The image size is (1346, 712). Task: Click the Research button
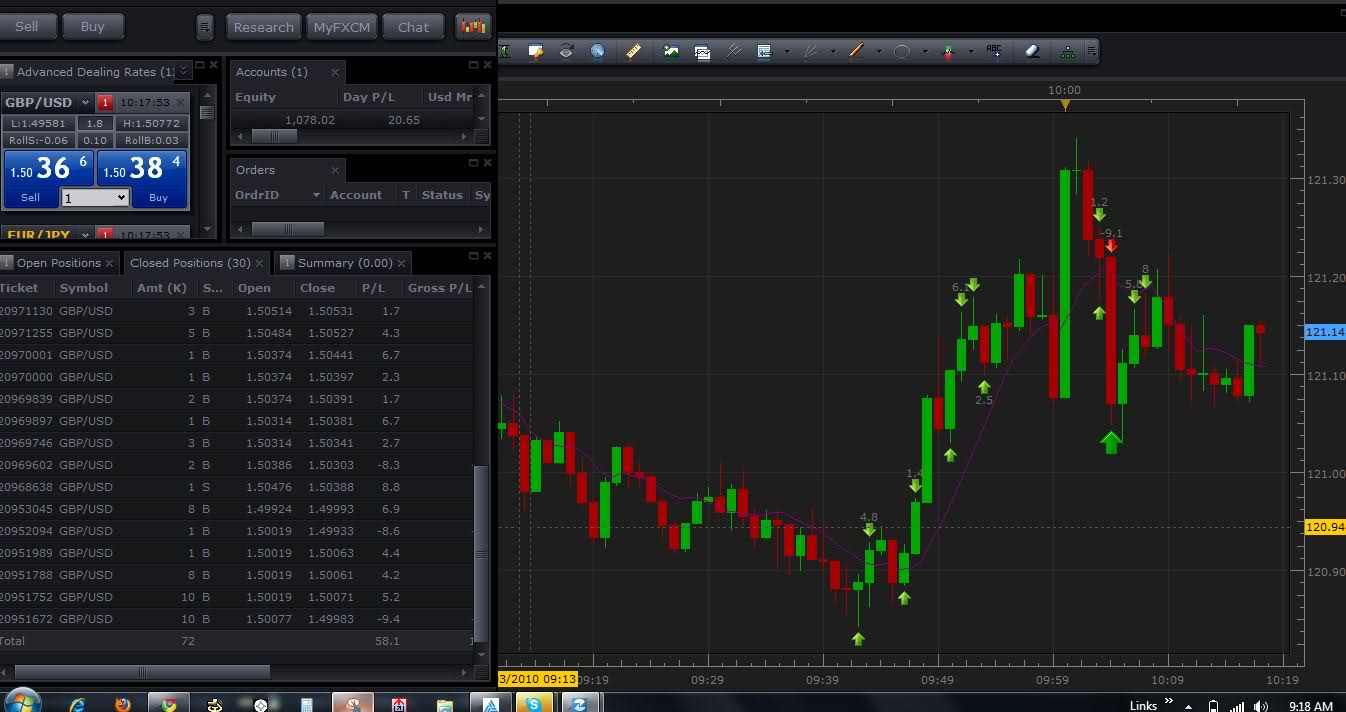(x=263, y=27)
